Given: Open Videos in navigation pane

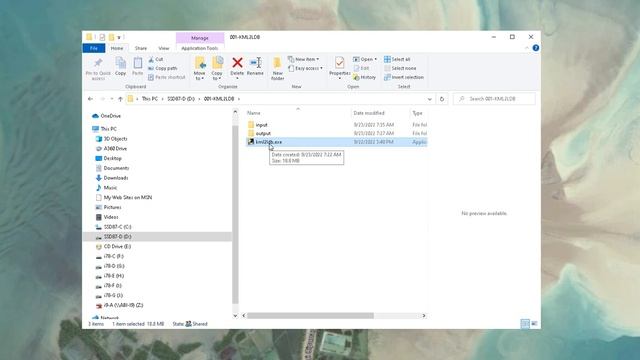Looking at the screenshot, I should coord(107,217).
